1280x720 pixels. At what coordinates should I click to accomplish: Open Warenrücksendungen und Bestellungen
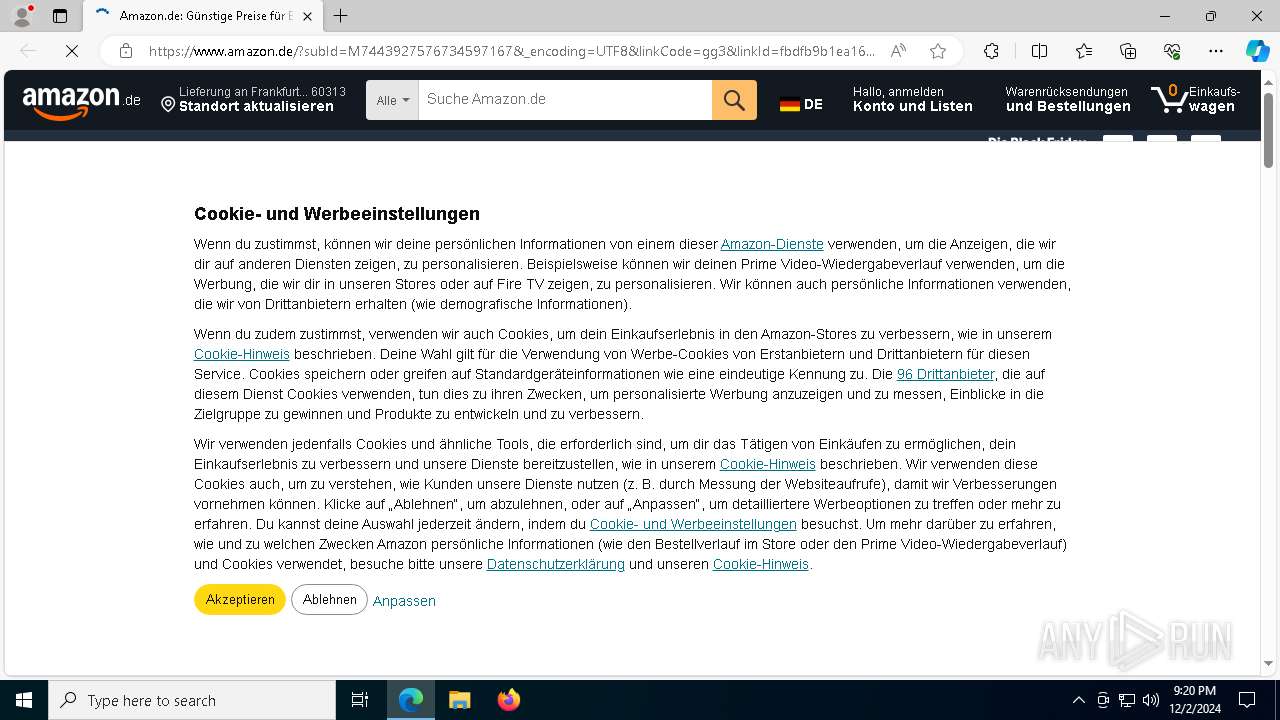coord(1068,99)
